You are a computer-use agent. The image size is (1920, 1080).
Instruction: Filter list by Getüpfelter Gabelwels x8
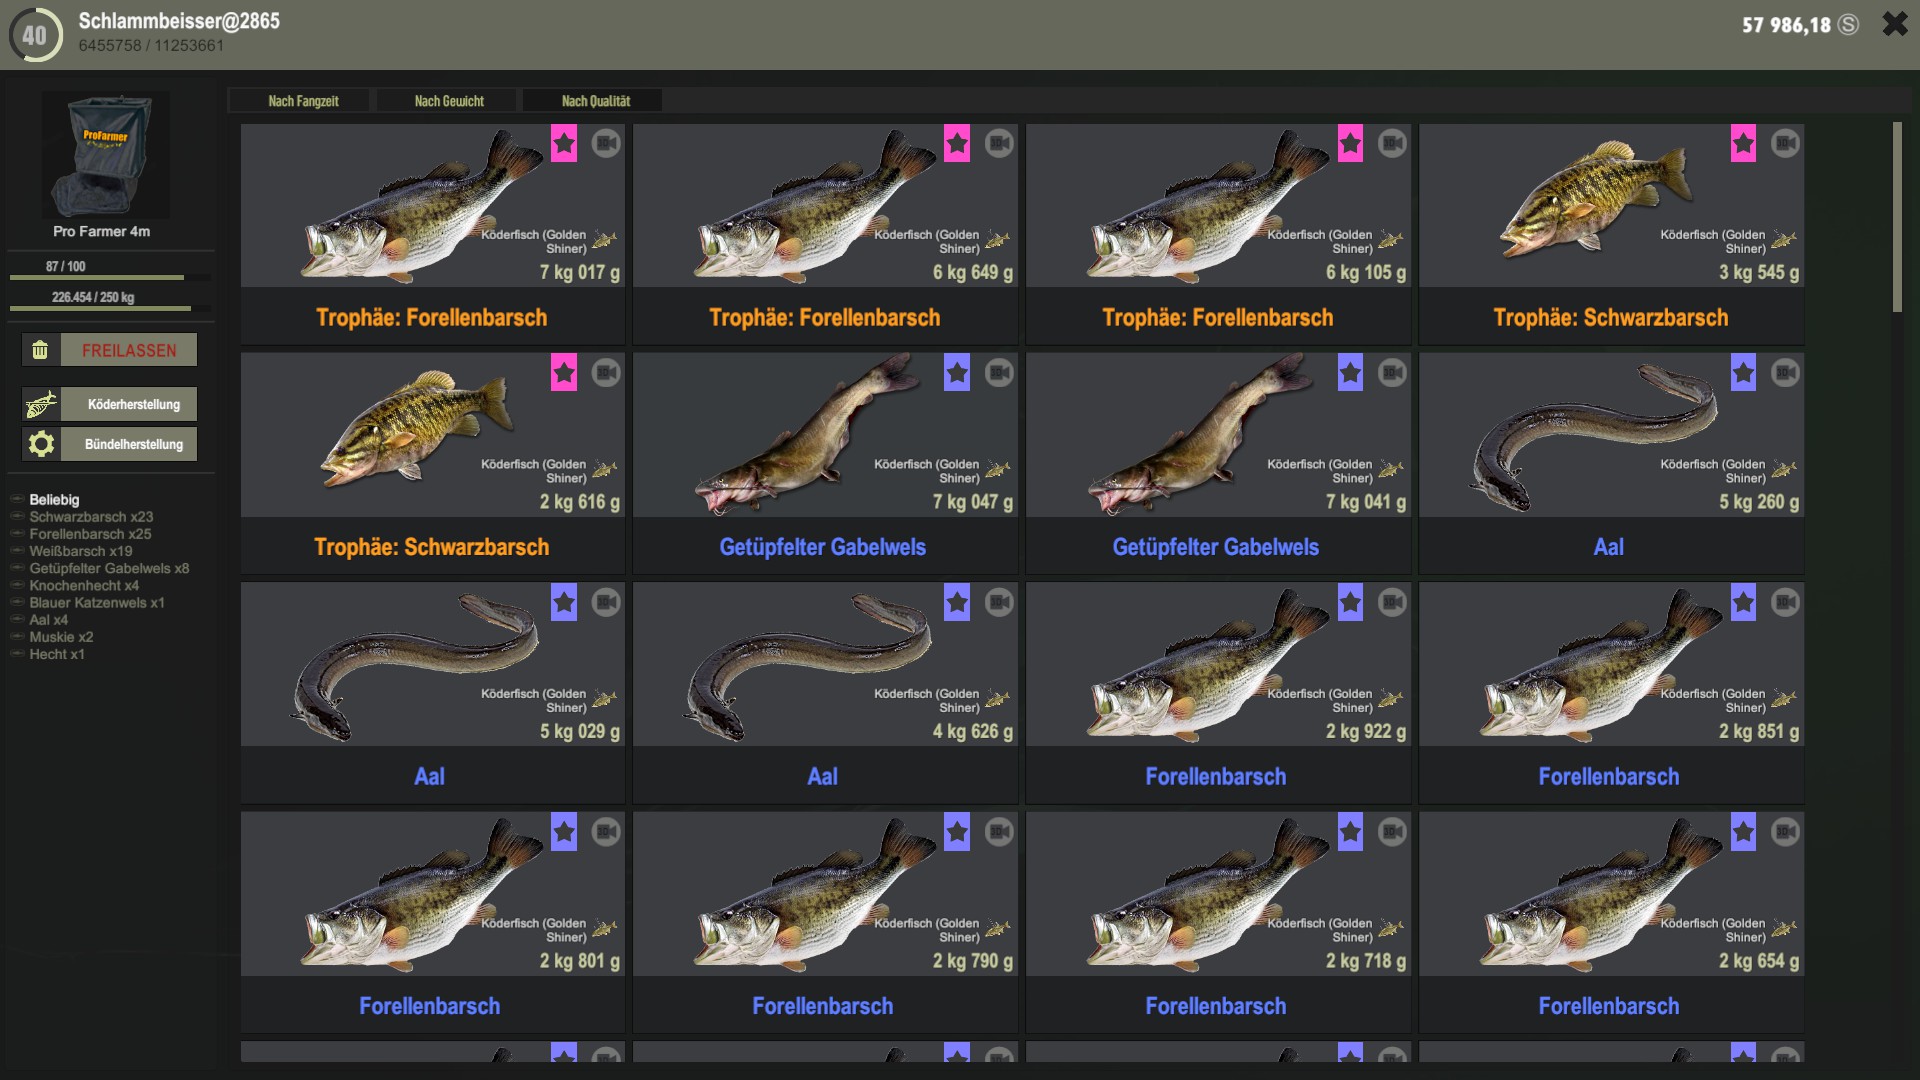(x=109, y=568)
